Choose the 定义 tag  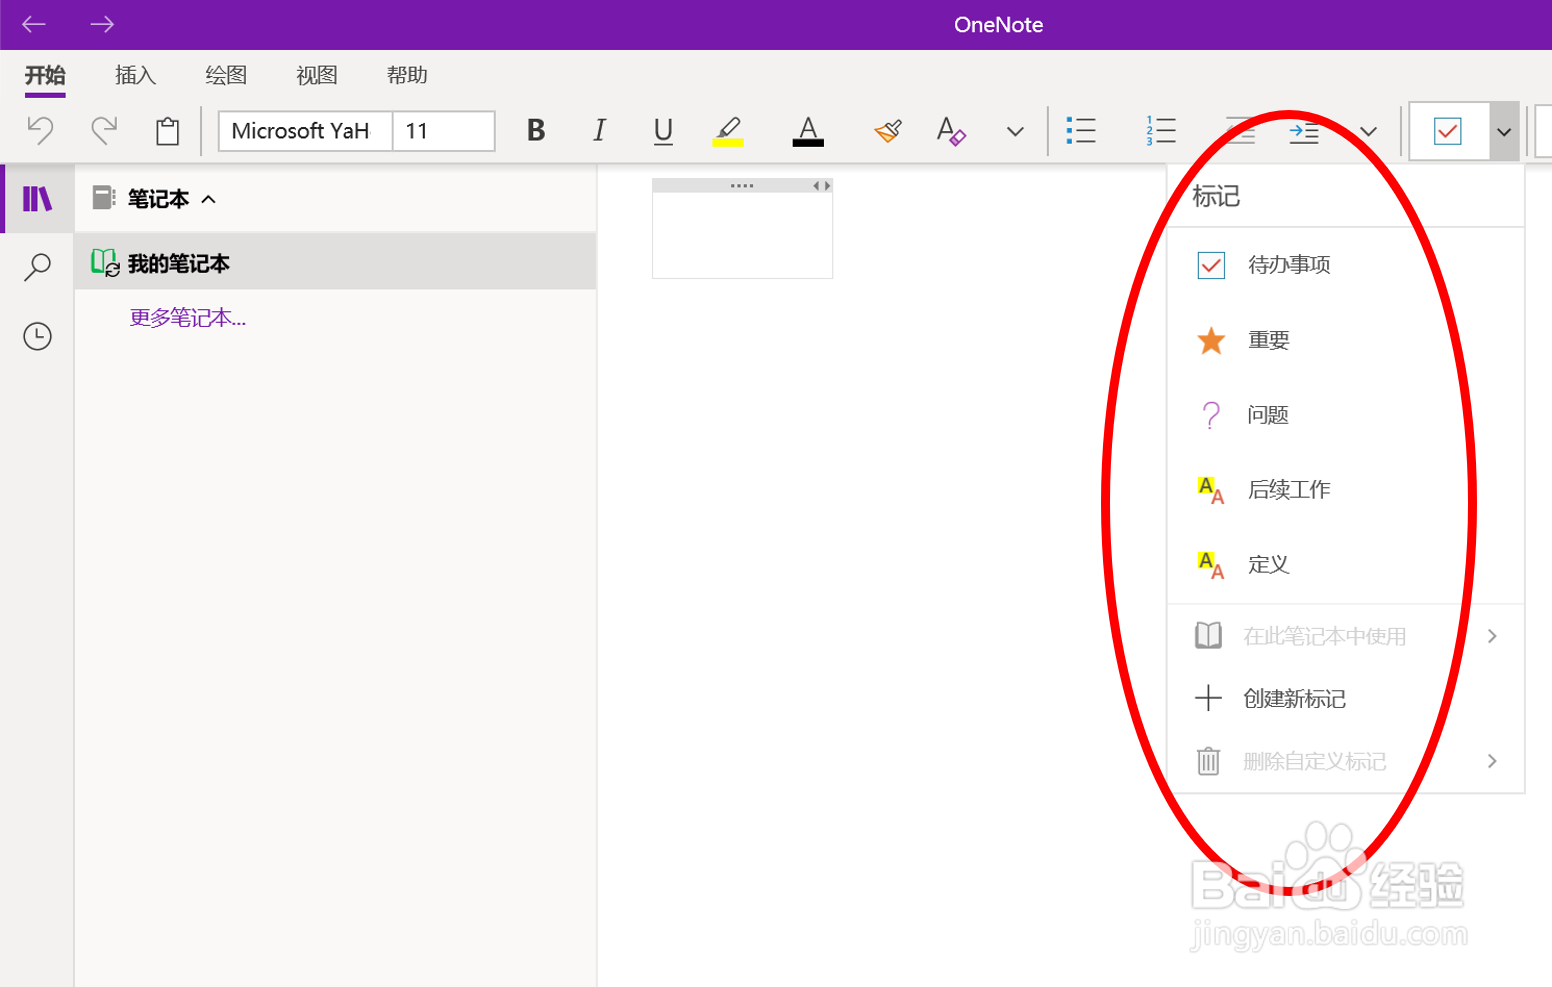(x=1345, y=565)
